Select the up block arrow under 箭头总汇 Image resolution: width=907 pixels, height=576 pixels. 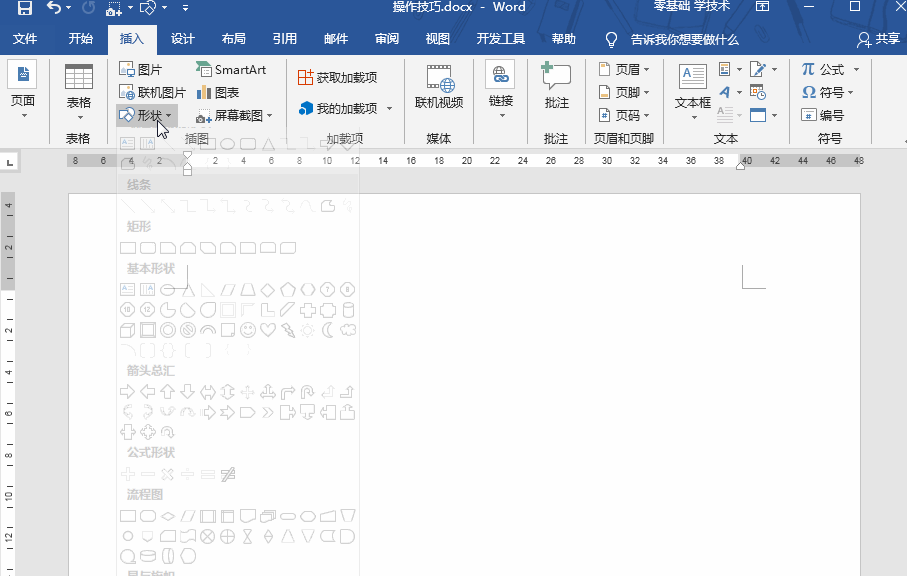[168, 392]
